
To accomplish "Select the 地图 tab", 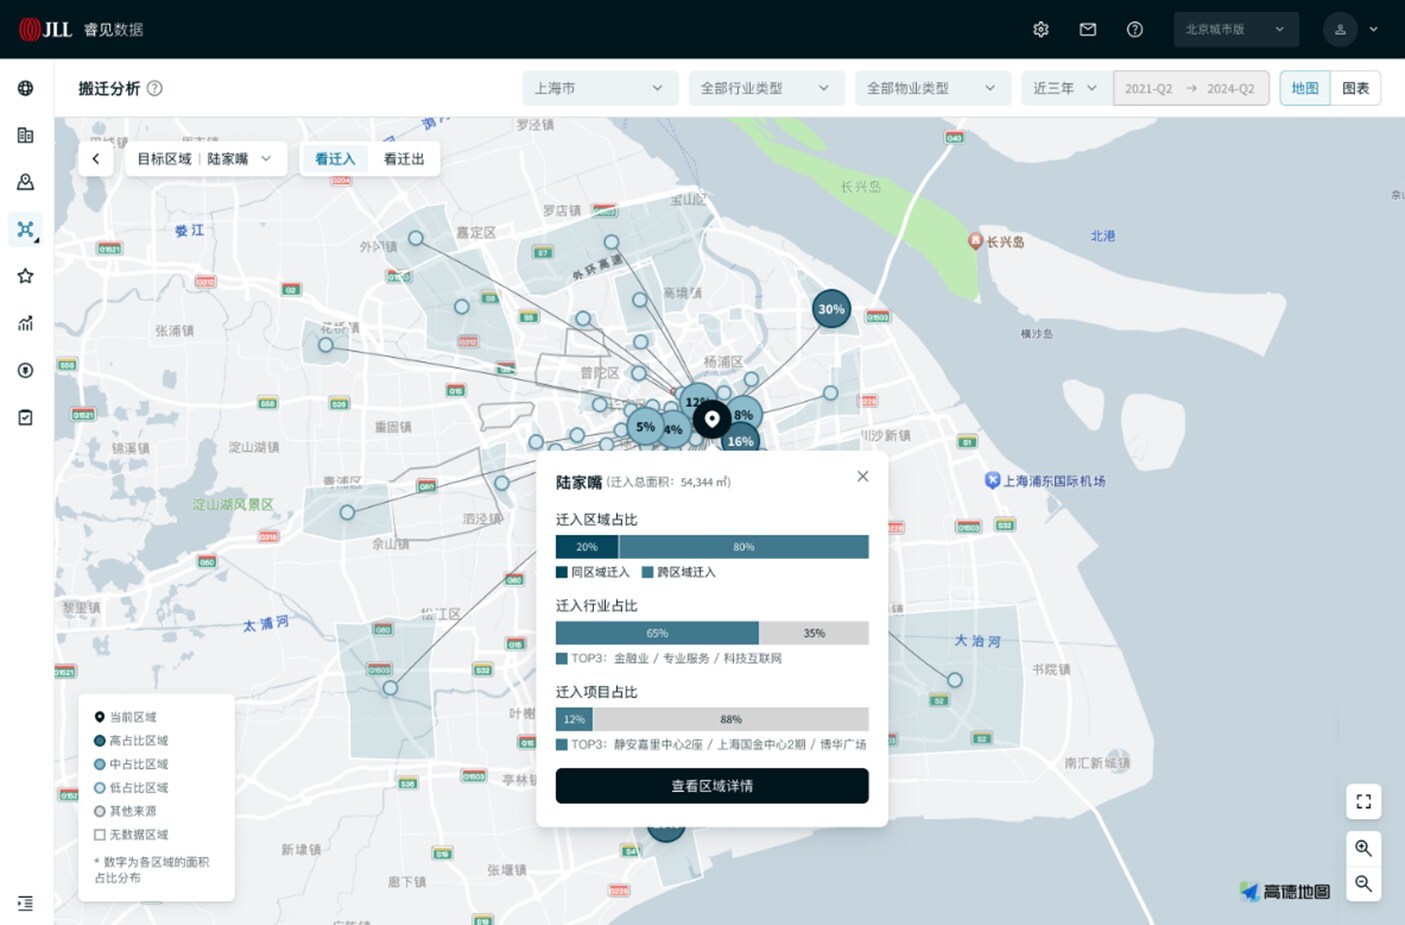I will (1305, 88).
